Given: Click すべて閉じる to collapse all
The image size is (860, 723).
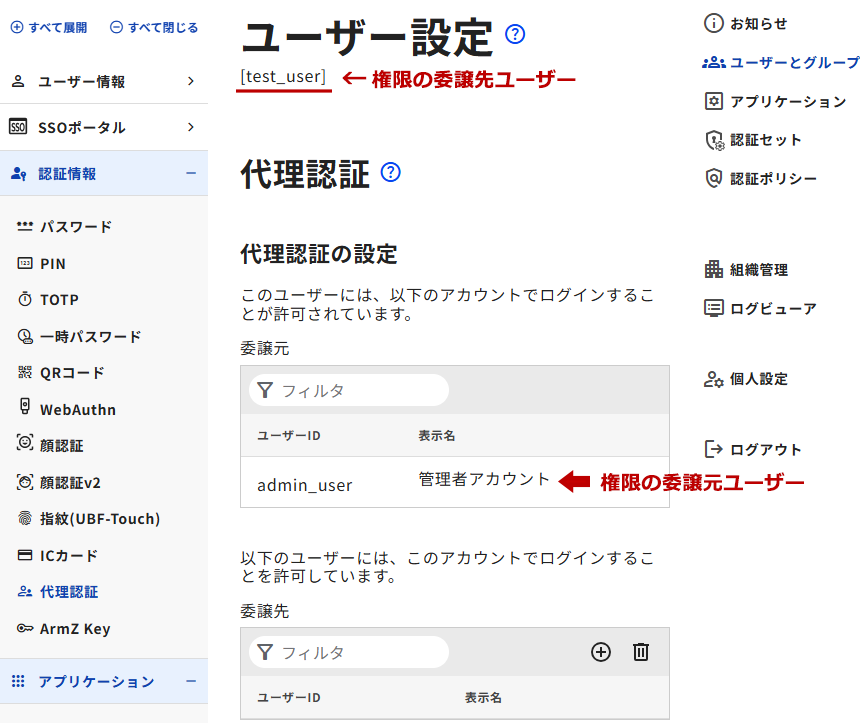Looking at the screenshot, I should click(154, 28).
